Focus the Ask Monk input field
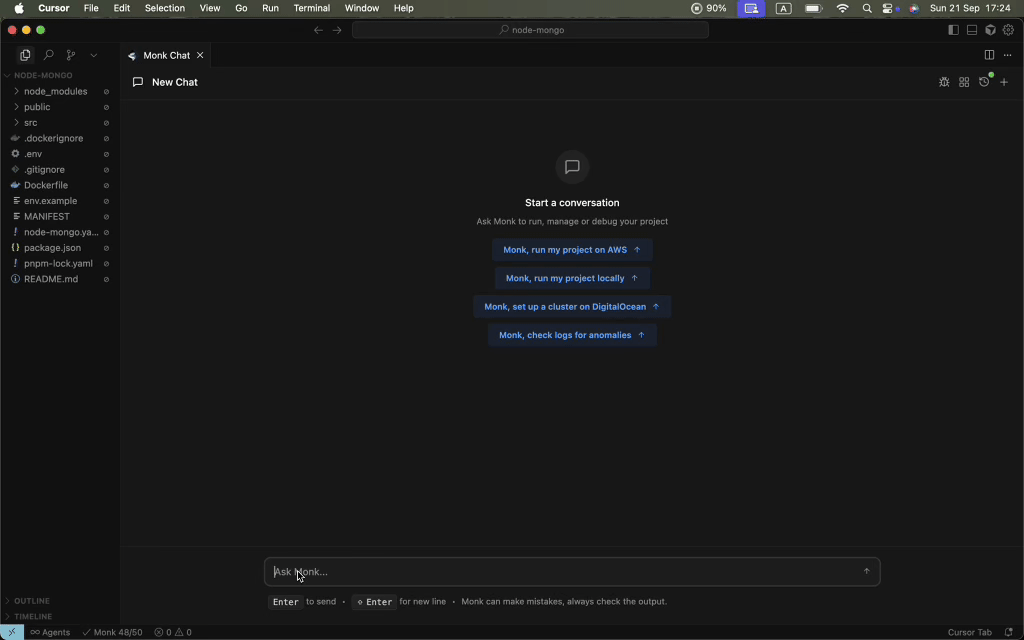Image resolution: width=1024 pixels, height=640 pixels. tap(572, 571)
